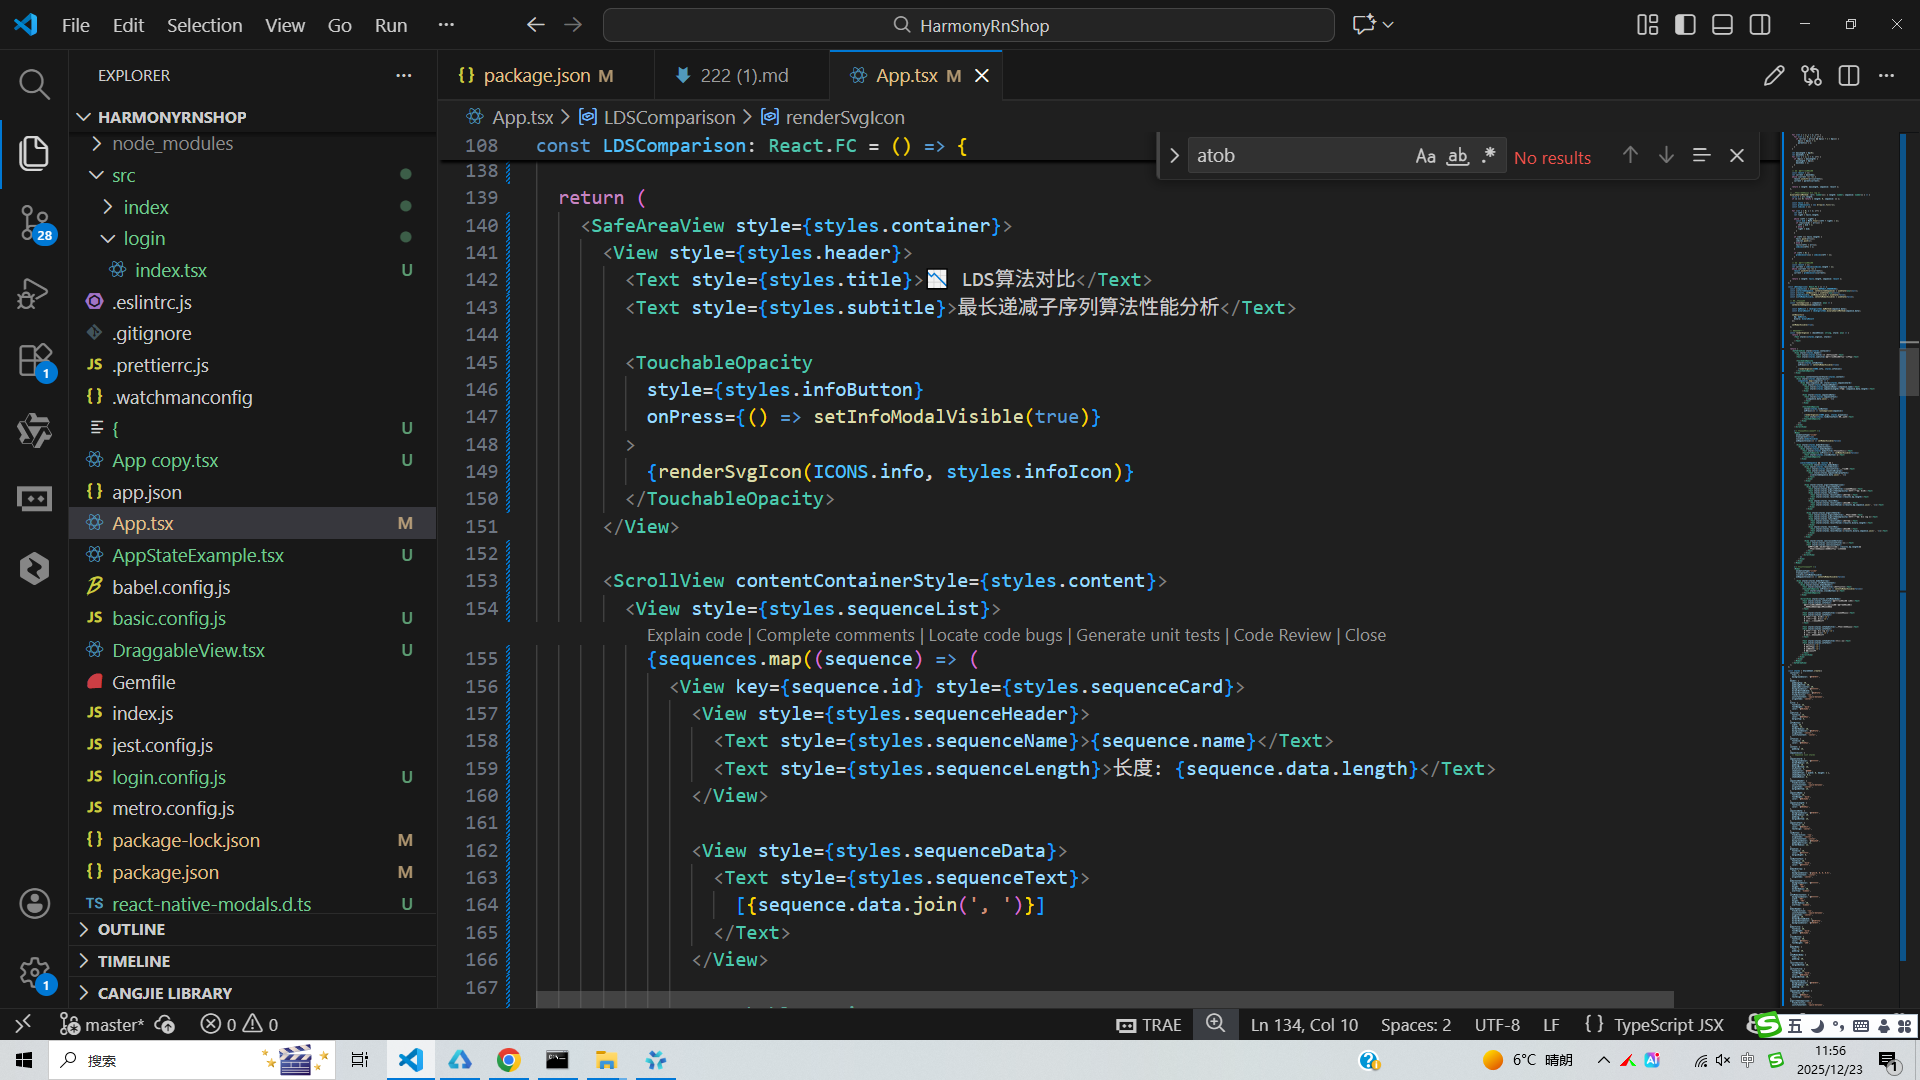Screen dimensions: 1920x1080
Task: Toggle Match Case in find widget
Action: click(x=1425, y=156)
